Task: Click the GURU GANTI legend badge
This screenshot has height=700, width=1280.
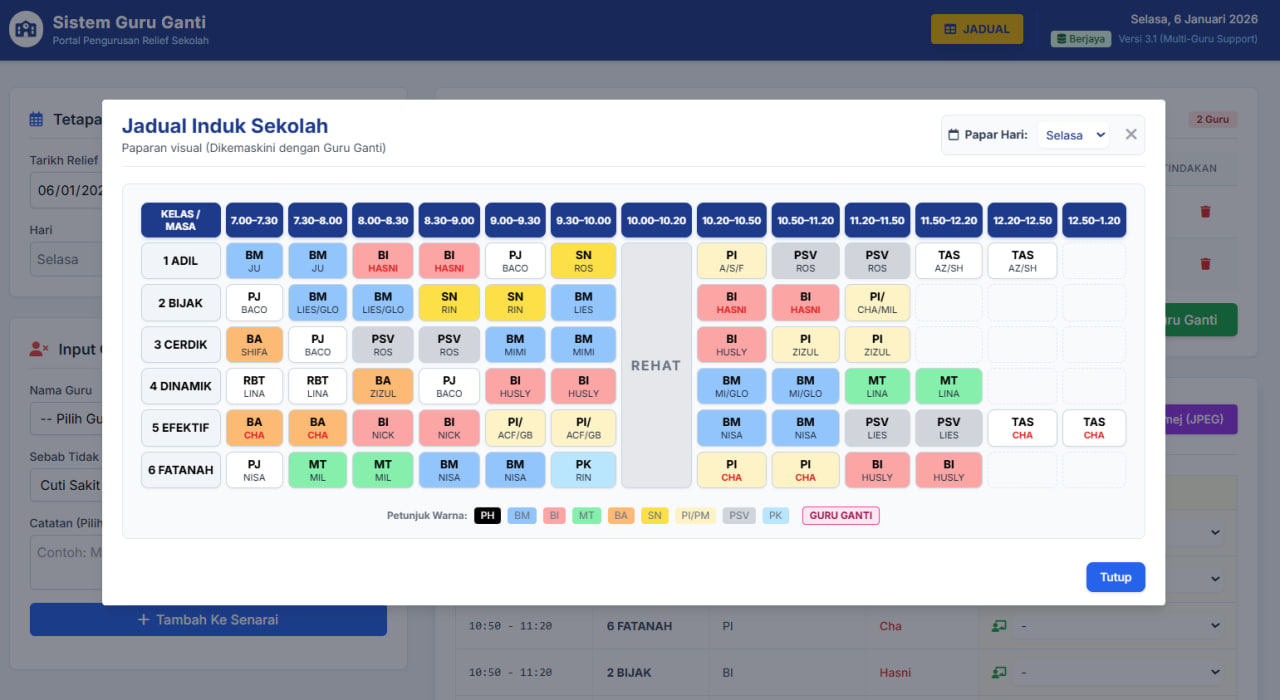Action: tap(840, 516)
